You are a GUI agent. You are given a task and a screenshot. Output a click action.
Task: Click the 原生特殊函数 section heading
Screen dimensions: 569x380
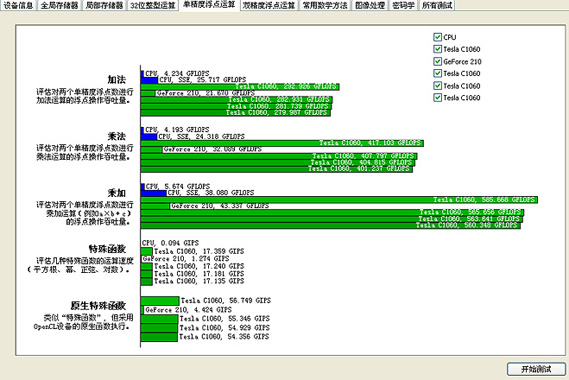pyautogui.click(x=98, y=305)
